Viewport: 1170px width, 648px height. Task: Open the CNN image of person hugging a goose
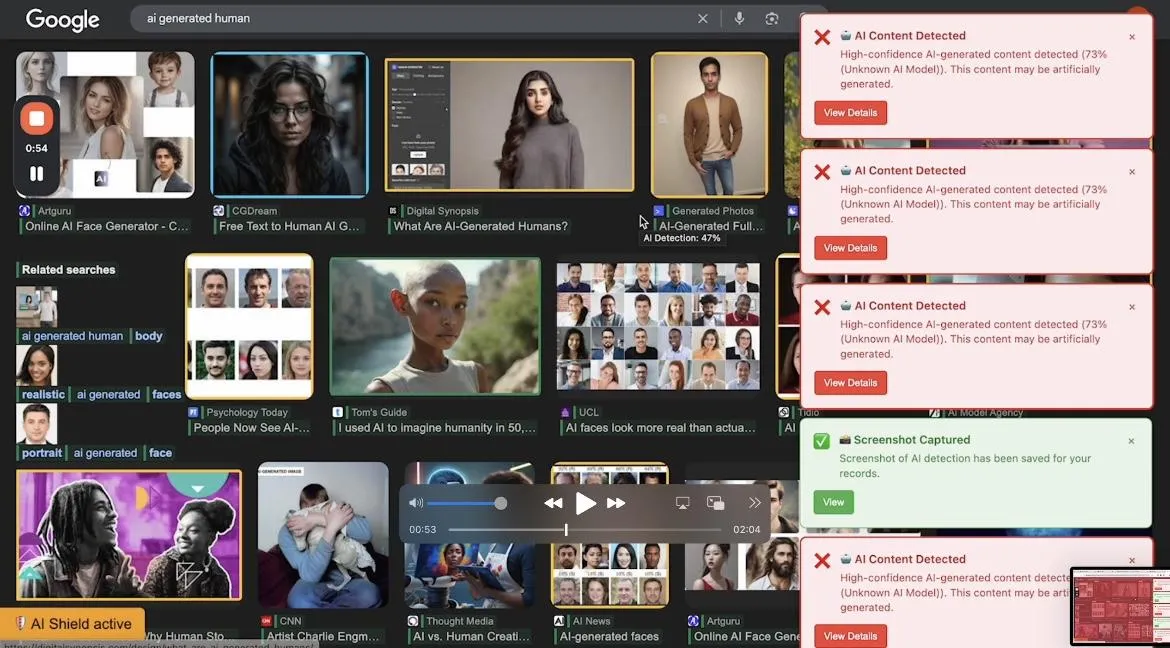pyautogui.click(x=323, y=535)
